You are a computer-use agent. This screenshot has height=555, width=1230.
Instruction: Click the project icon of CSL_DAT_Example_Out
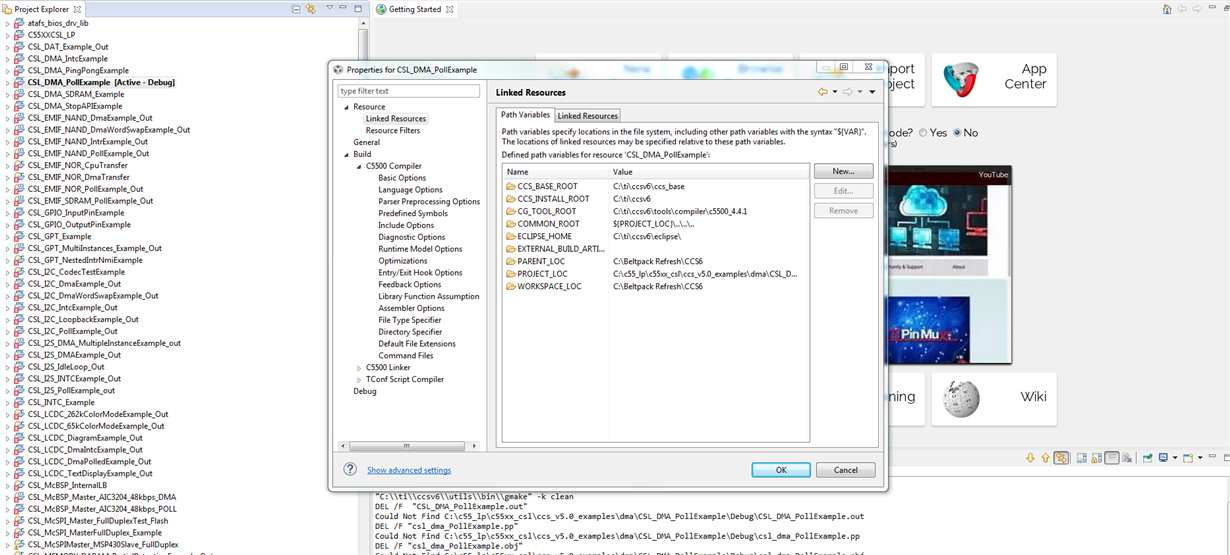coord(20,47)
